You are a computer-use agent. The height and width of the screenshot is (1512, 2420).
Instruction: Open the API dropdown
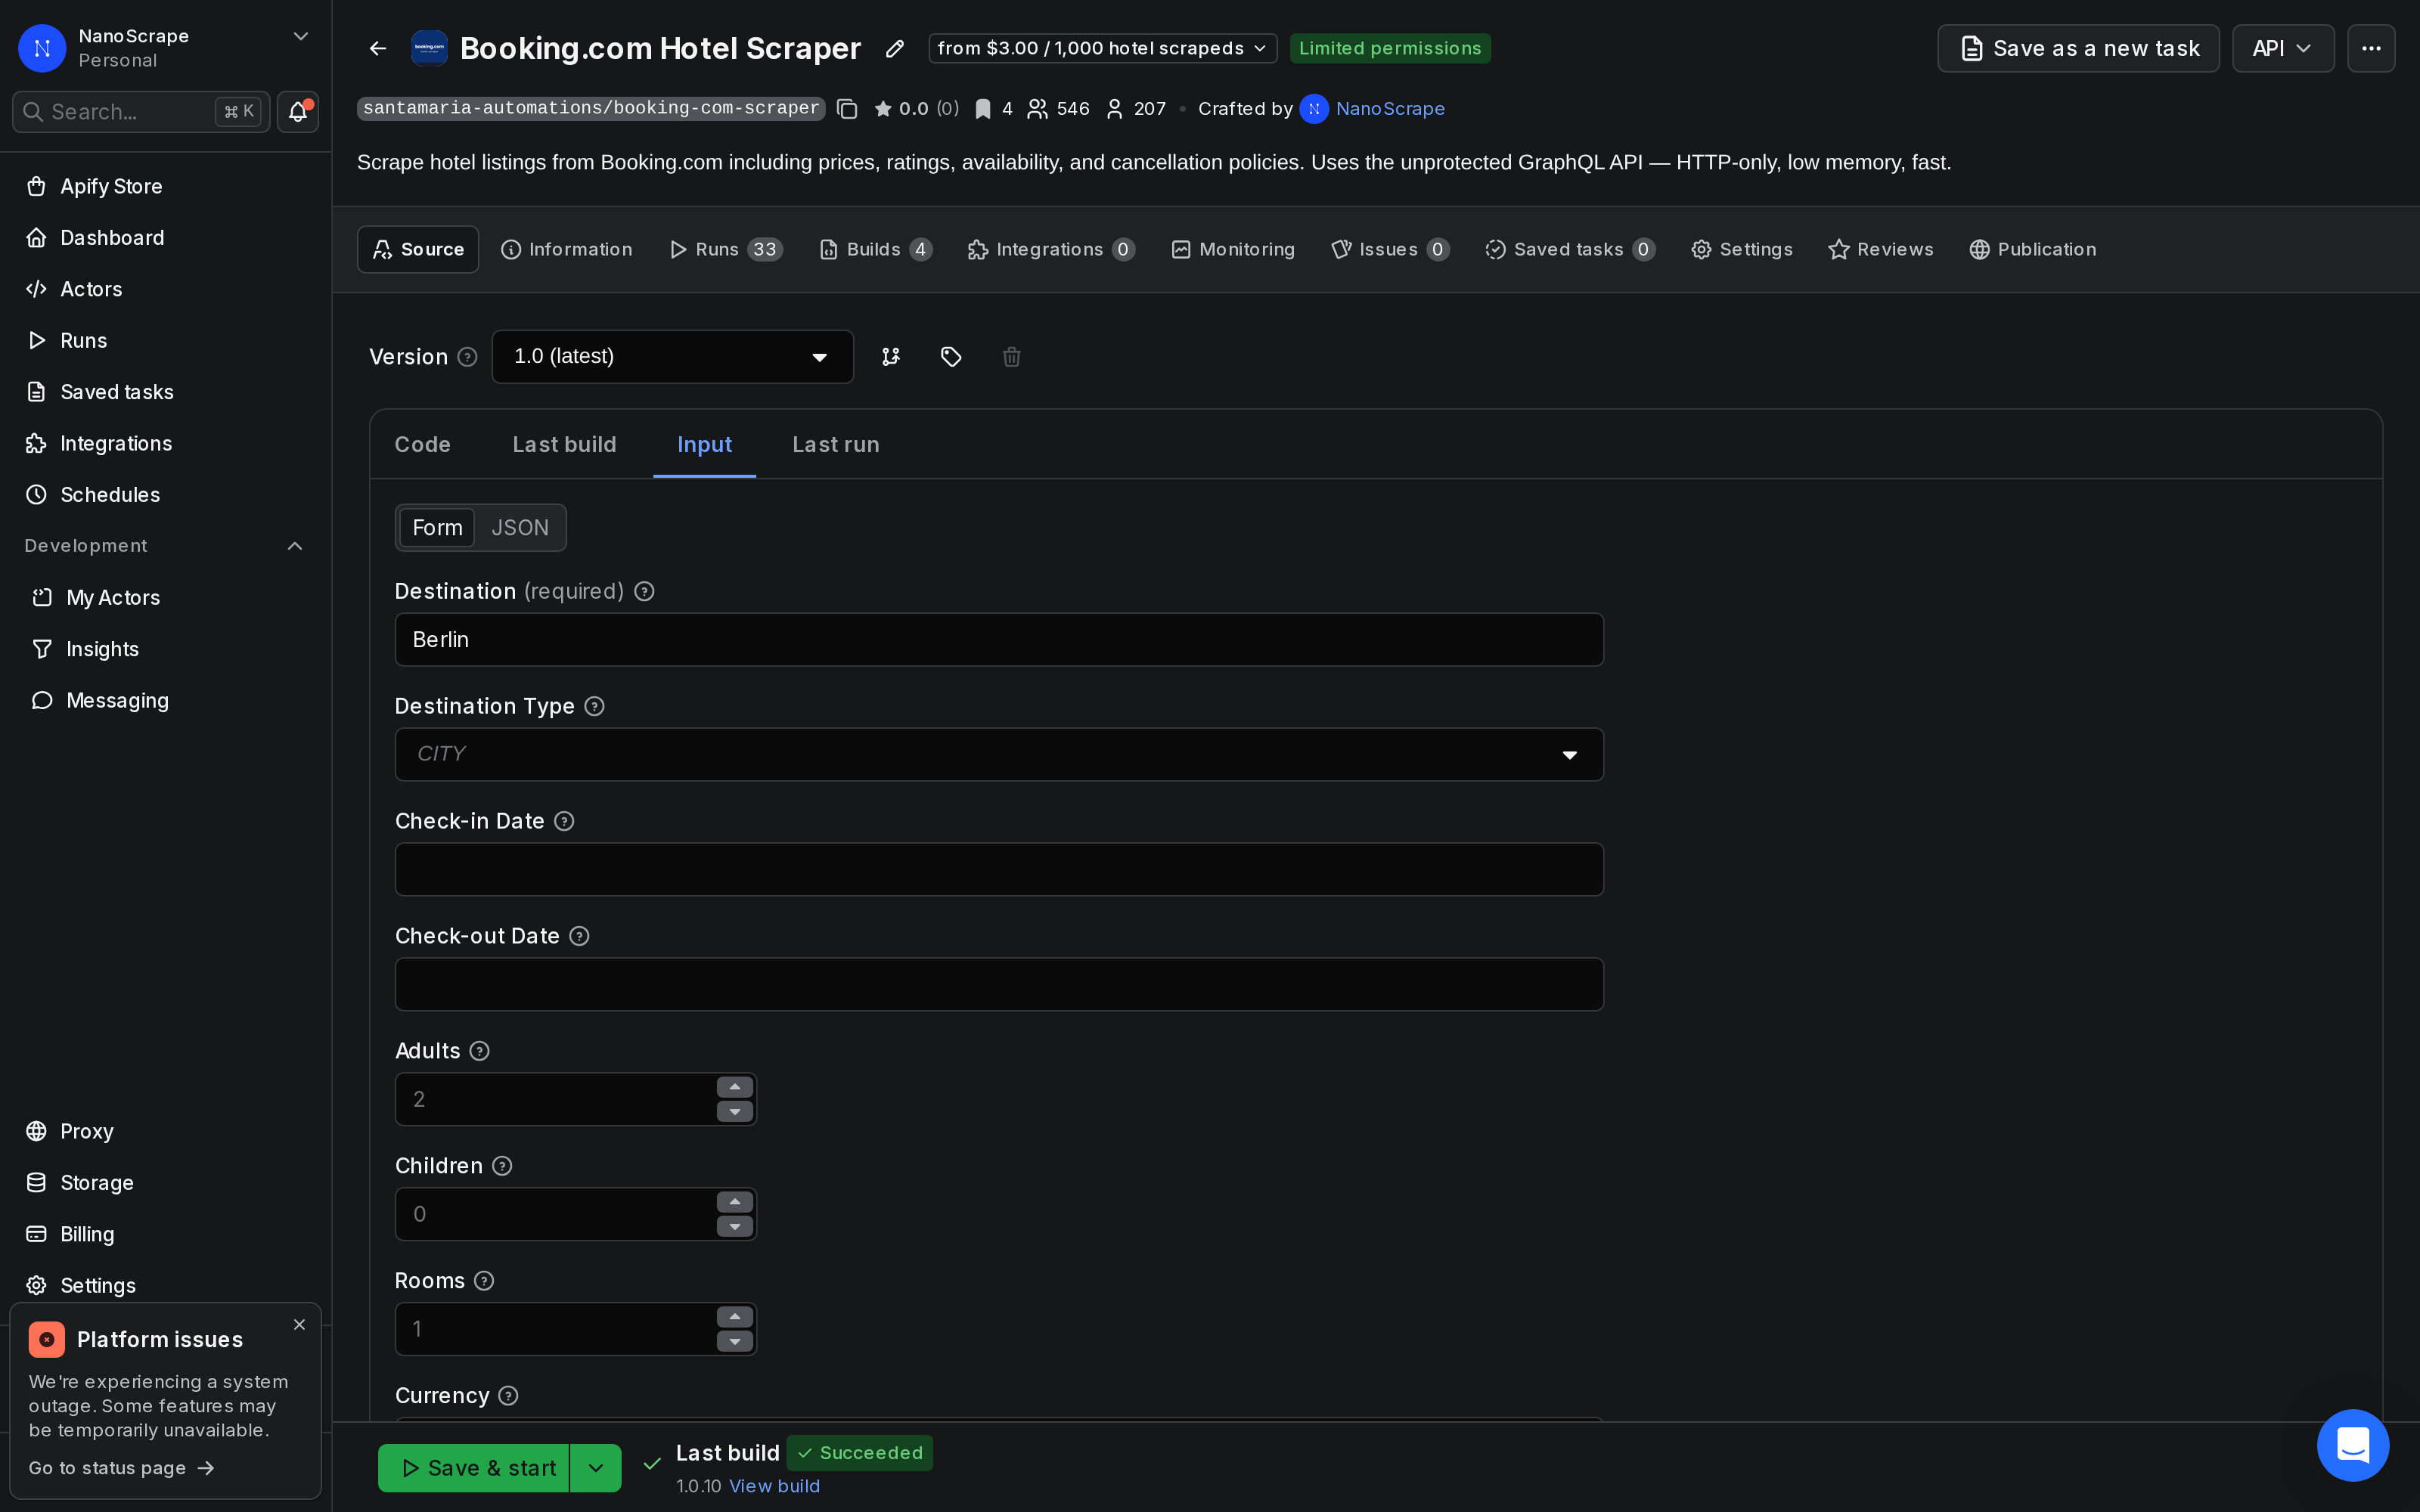pos(2283,48)
